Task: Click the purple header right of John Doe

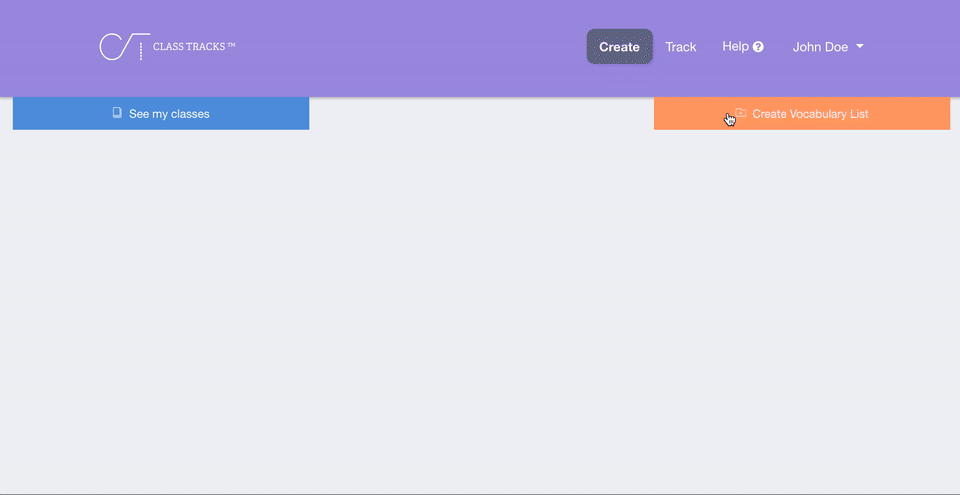Action: click(915, 47)
